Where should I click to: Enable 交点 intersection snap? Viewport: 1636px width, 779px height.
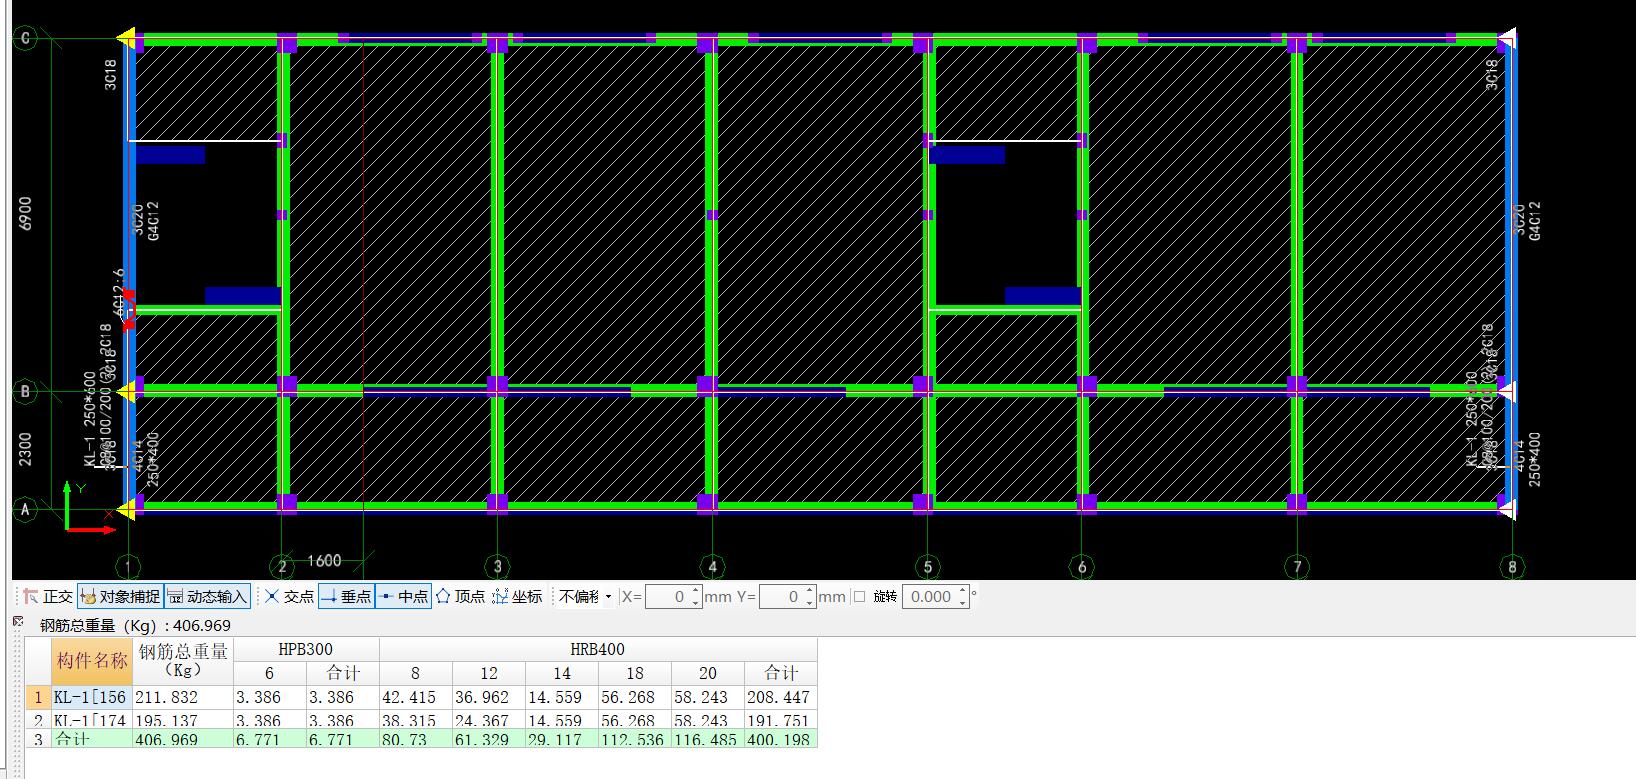(289, 597)
